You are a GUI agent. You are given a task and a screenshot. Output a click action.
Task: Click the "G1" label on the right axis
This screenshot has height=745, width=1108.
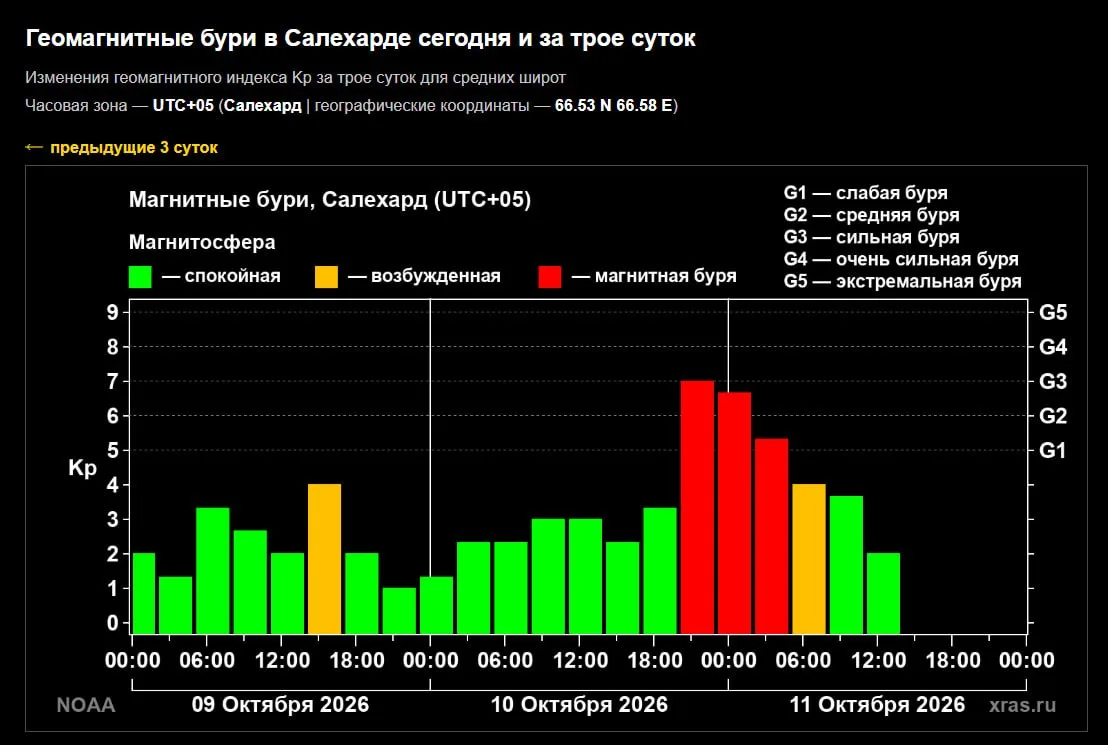point(1053,450)
